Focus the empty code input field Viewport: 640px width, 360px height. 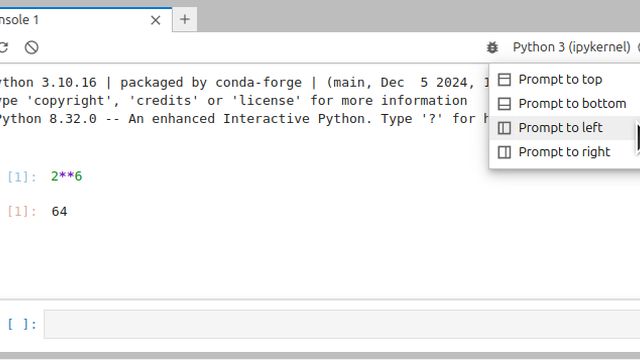(342, 324)
